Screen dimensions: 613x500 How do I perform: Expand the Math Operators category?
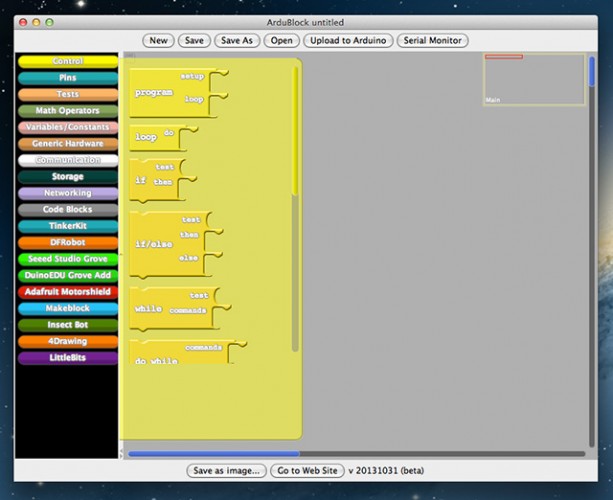point(67,111)
